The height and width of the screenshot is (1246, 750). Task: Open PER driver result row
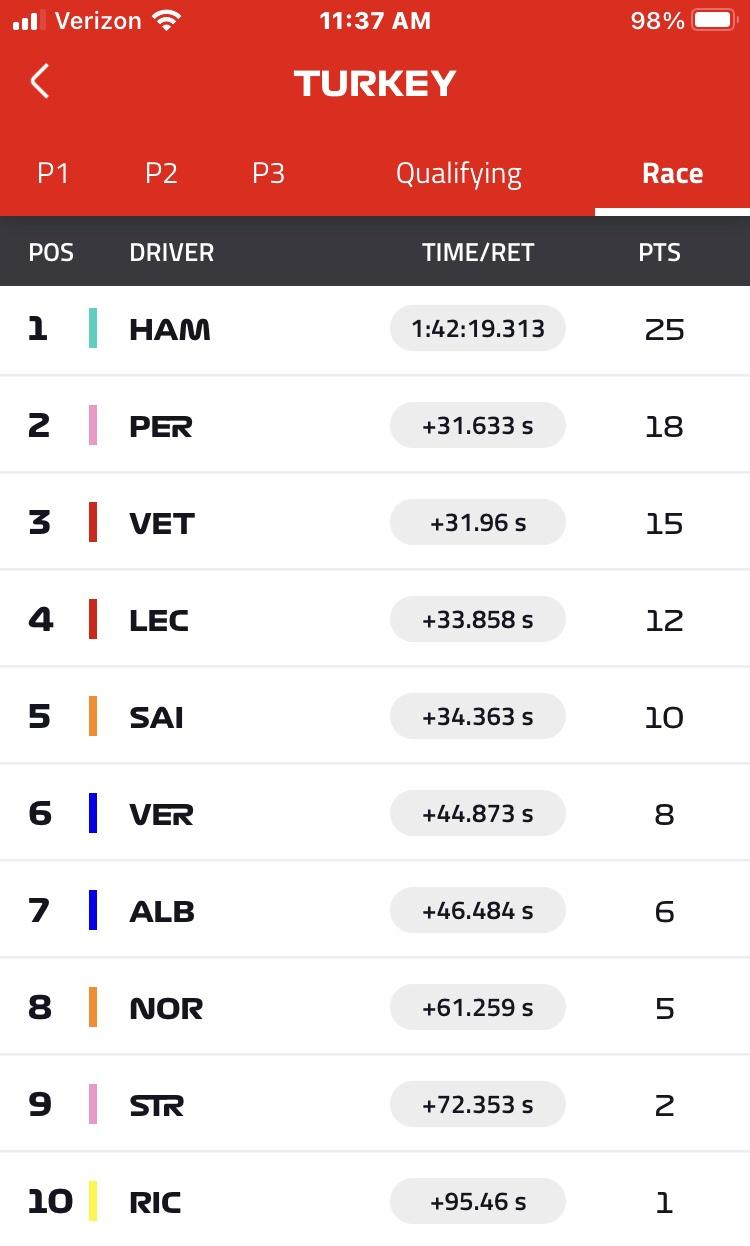(375, 426)
